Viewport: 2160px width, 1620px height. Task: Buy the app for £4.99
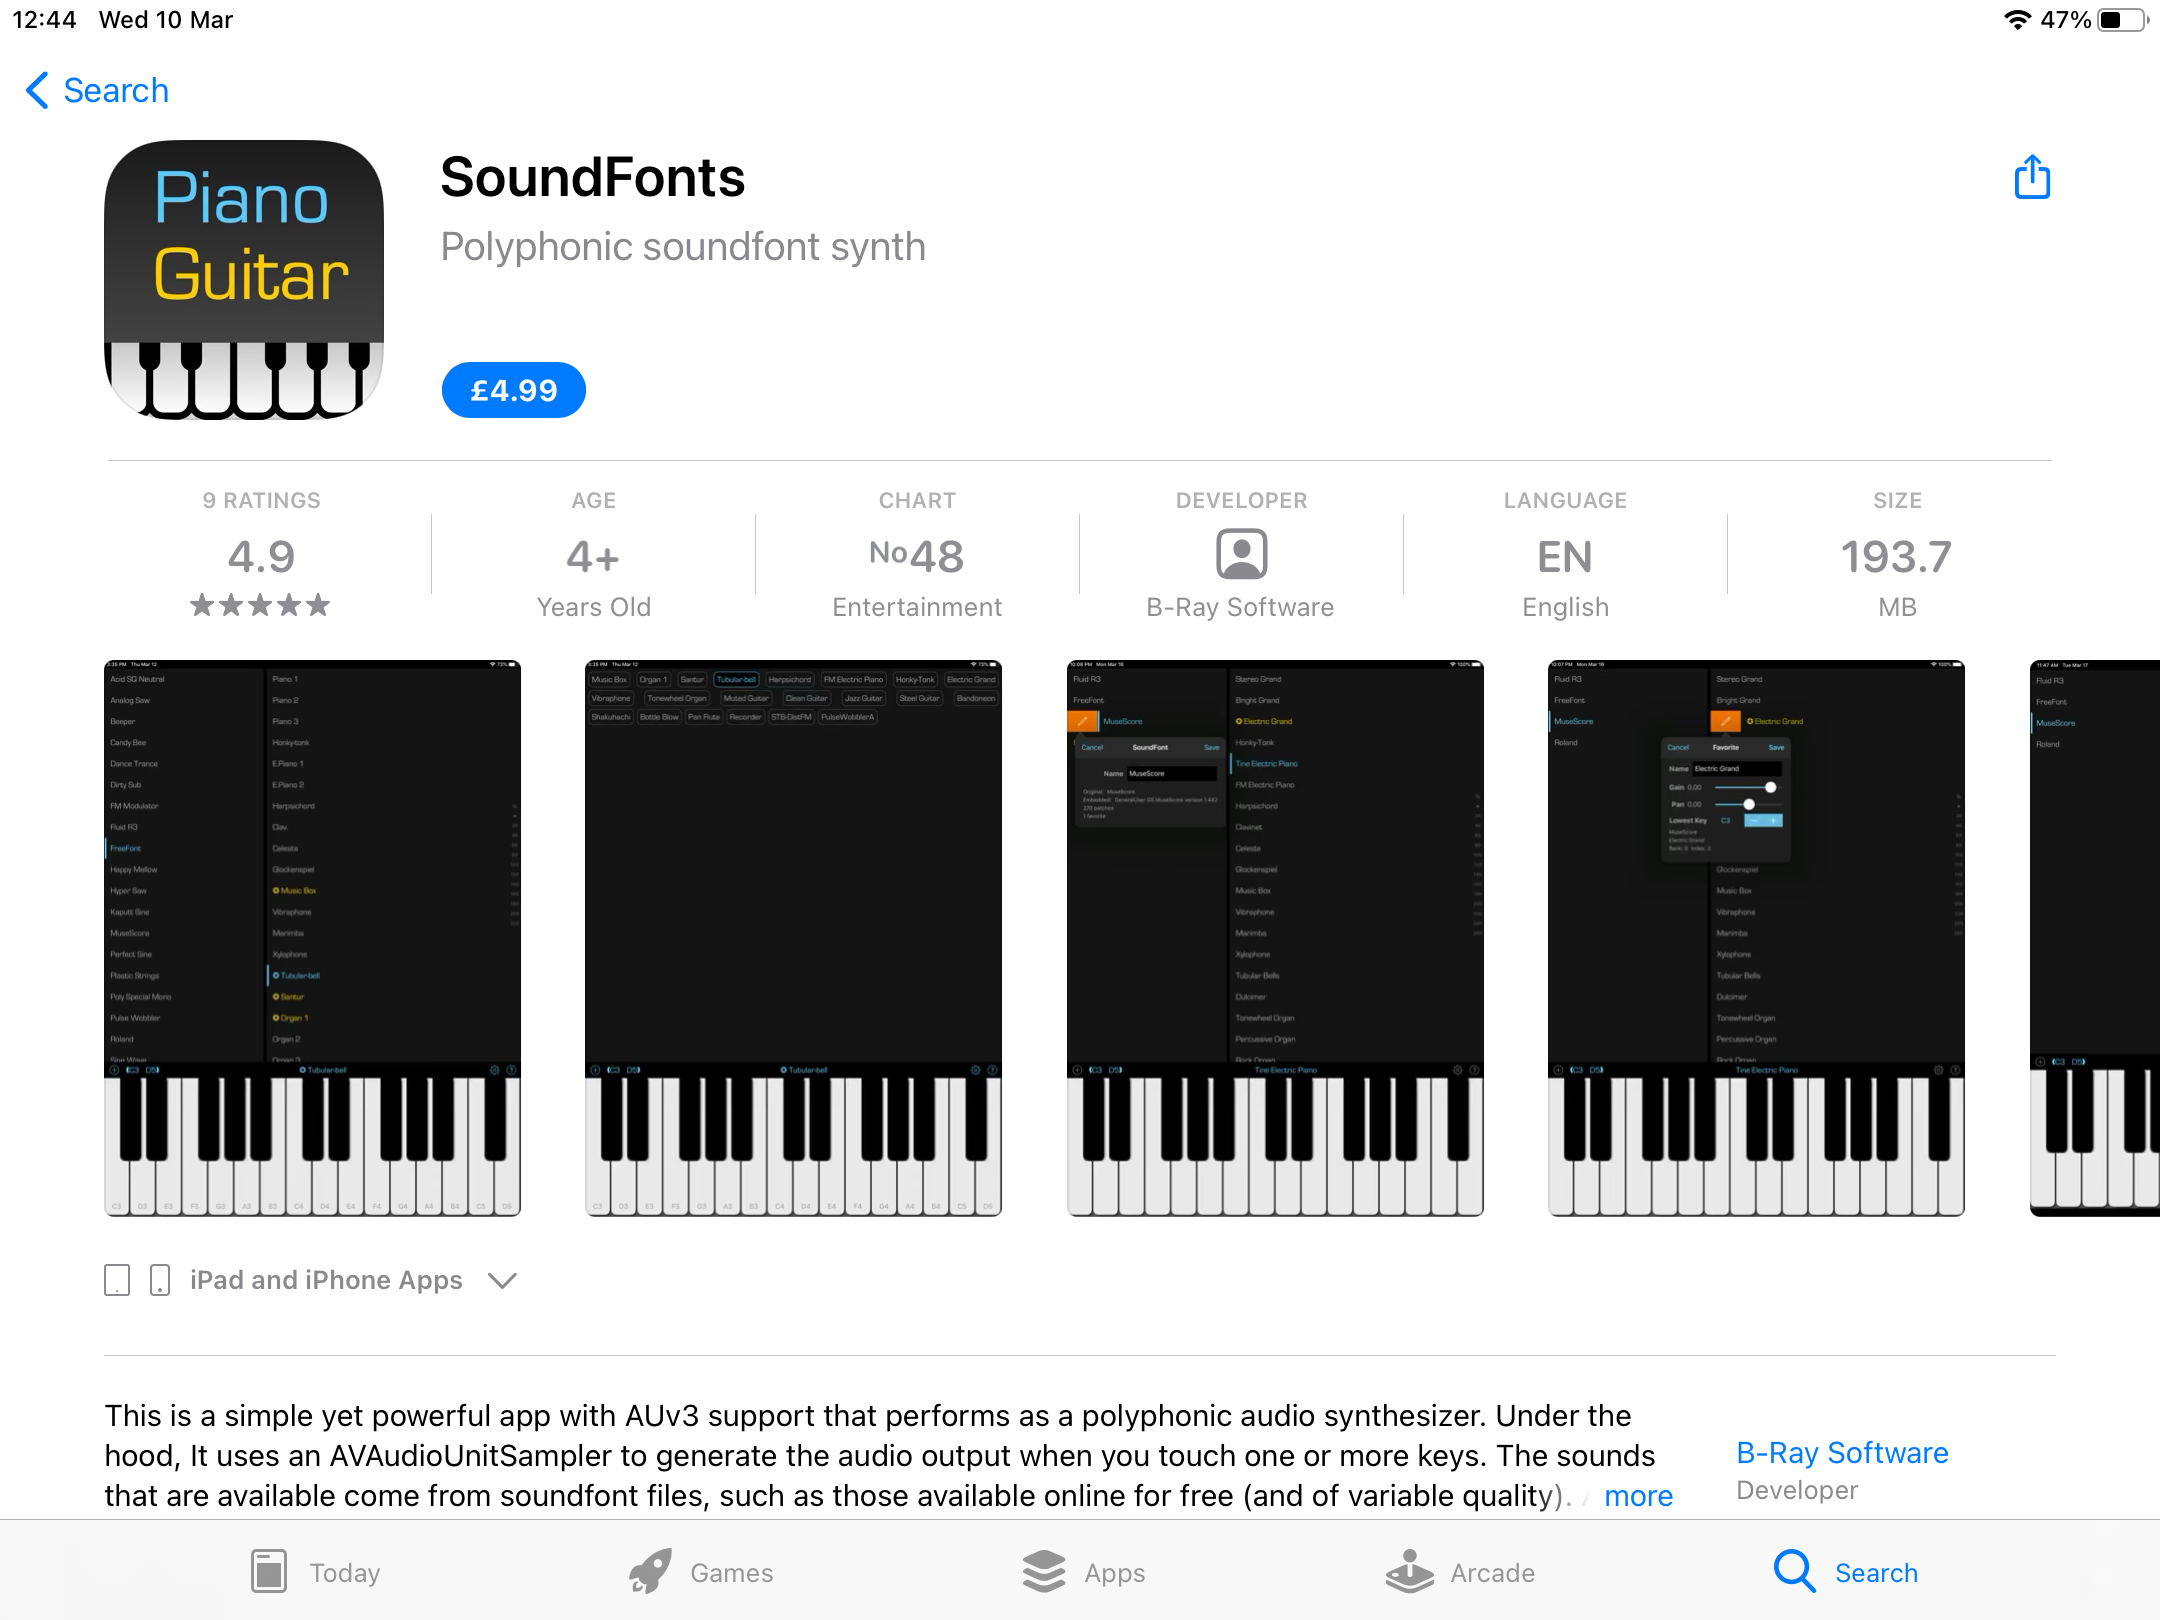click(513, 390)
